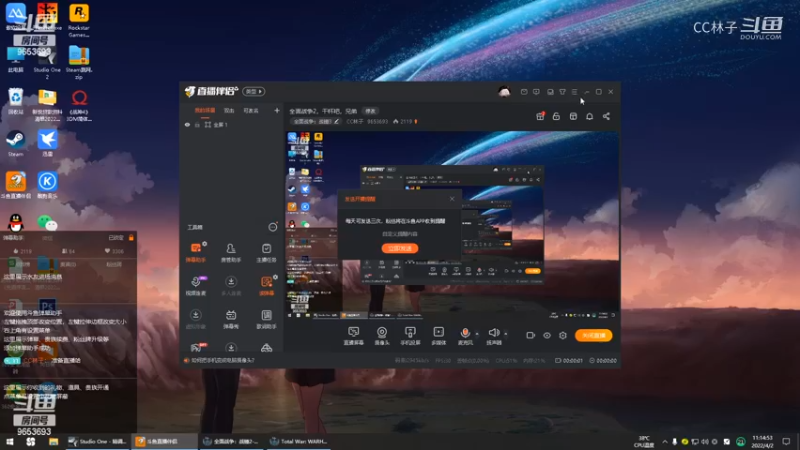The height and width of the screenshot is (450, 800).
Task: Add 摄像头 camera source
Action: 382,336
